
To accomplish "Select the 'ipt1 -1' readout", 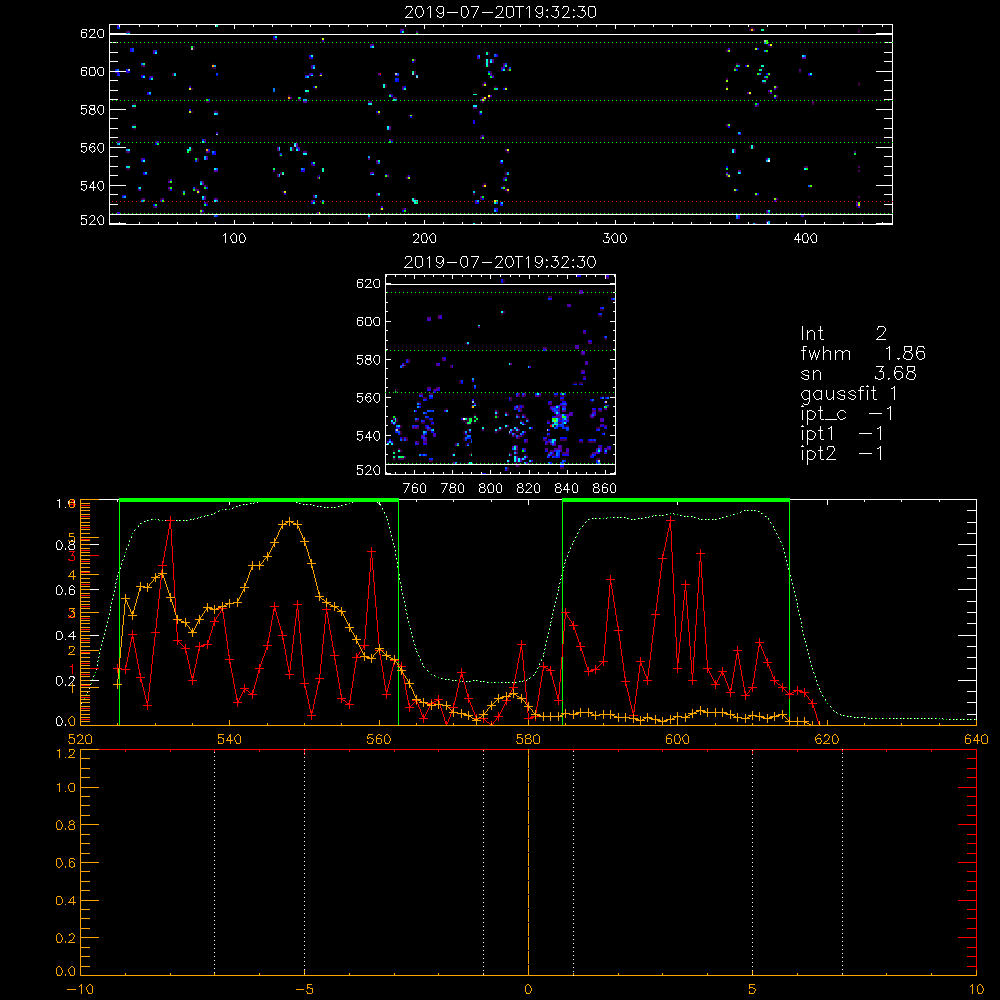I will click(x=842, y=434).
